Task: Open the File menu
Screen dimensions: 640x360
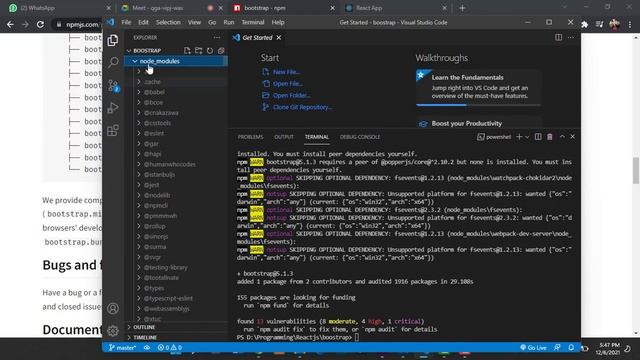Action: click(x=126, y=22)
